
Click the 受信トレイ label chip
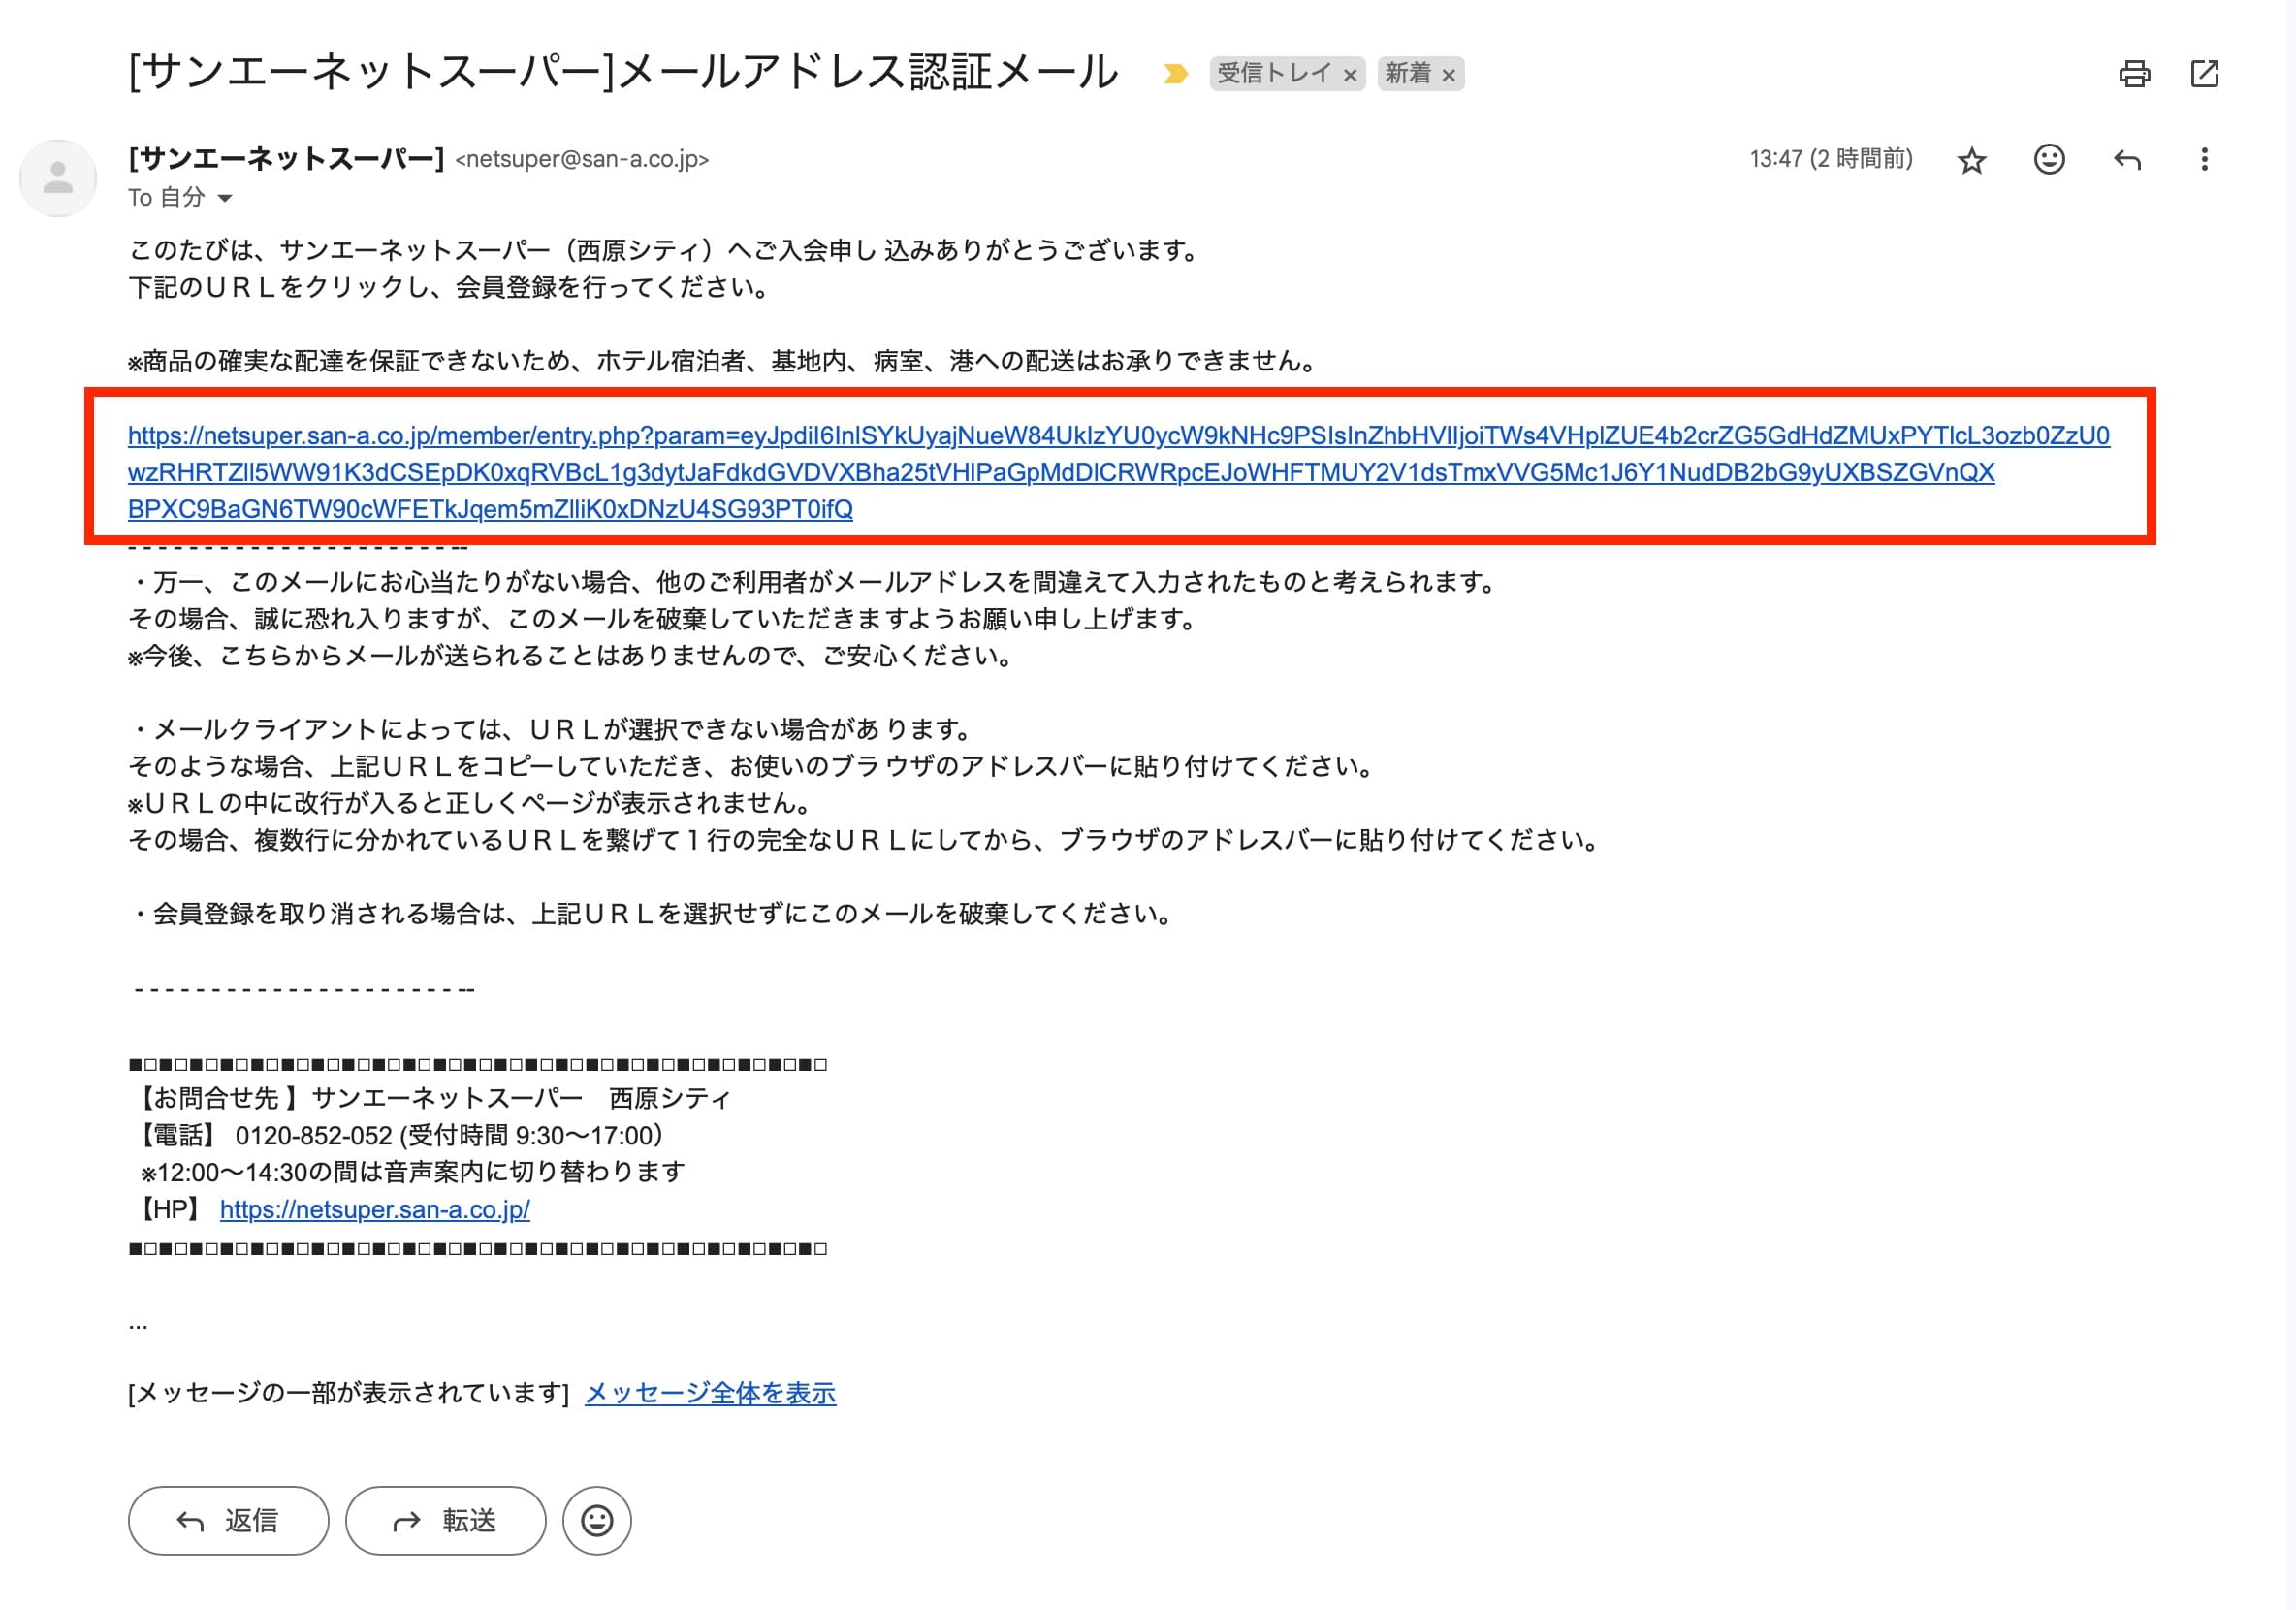(1274, 73)
